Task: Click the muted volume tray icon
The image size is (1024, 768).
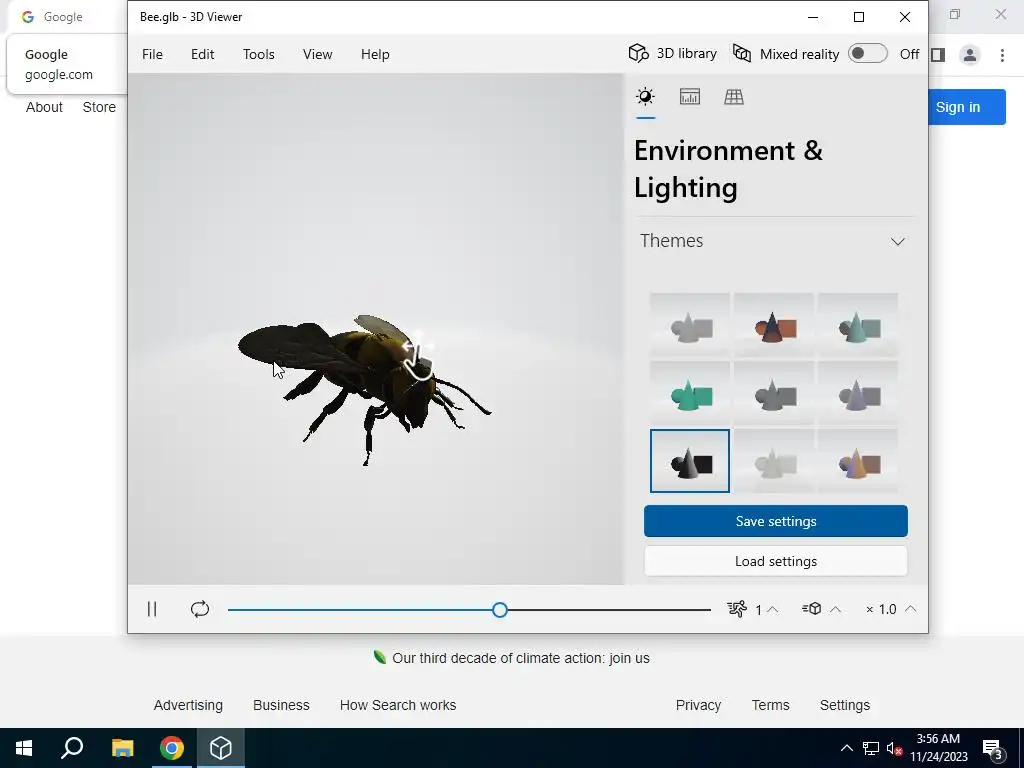Action: tap(894, 748)
